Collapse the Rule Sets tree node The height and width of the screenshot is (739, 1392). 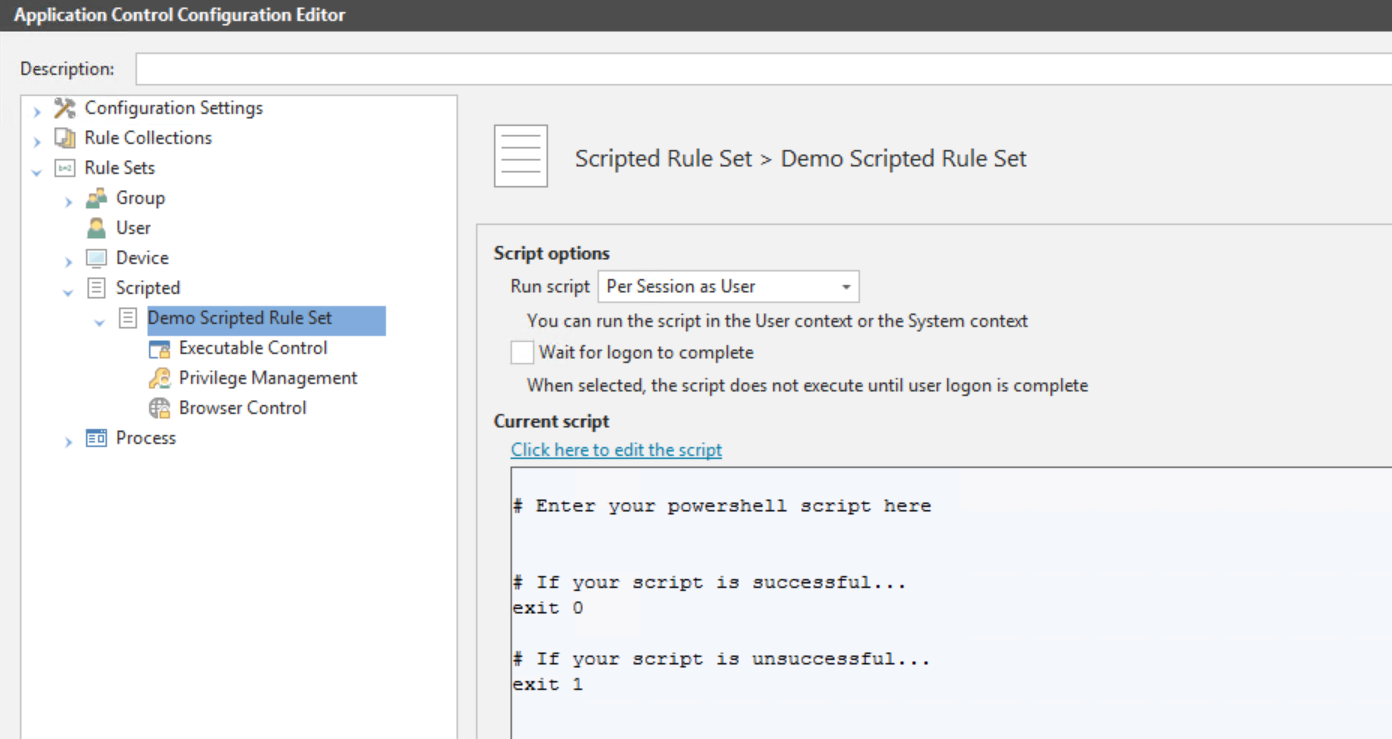coord(37,171)
